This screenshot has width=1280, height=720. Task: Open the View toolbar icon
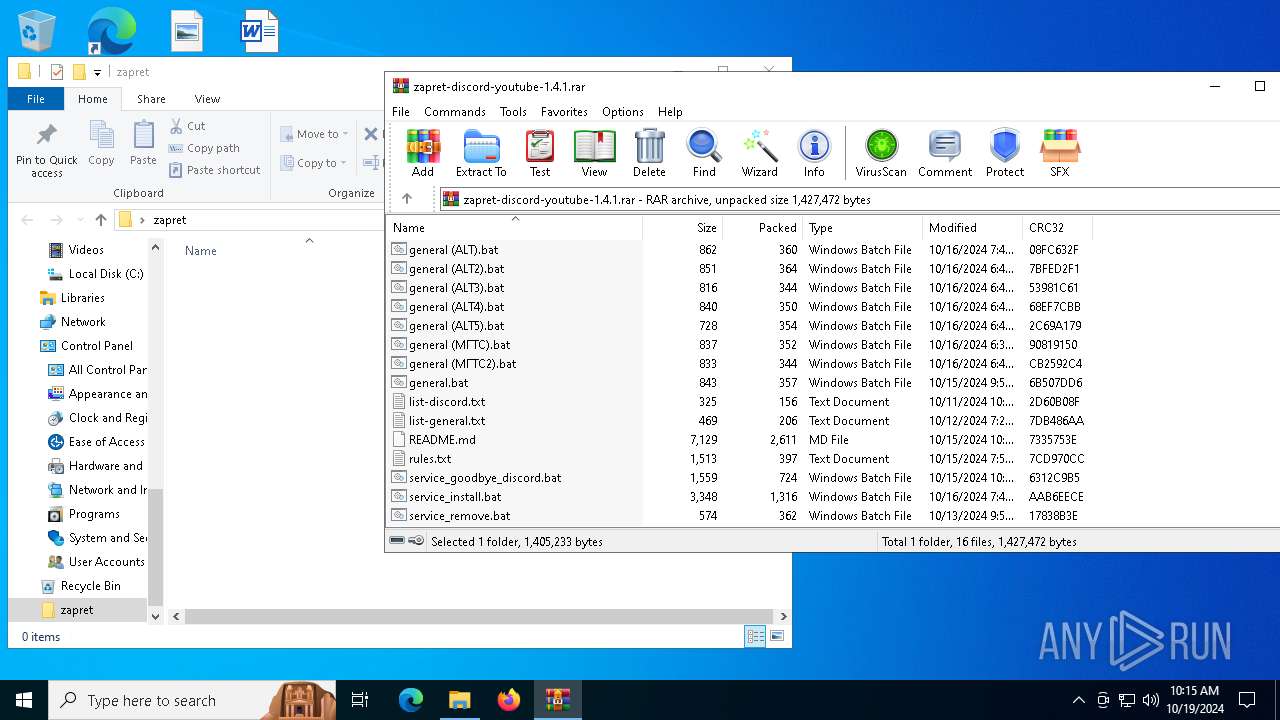[x=594, y=154]
